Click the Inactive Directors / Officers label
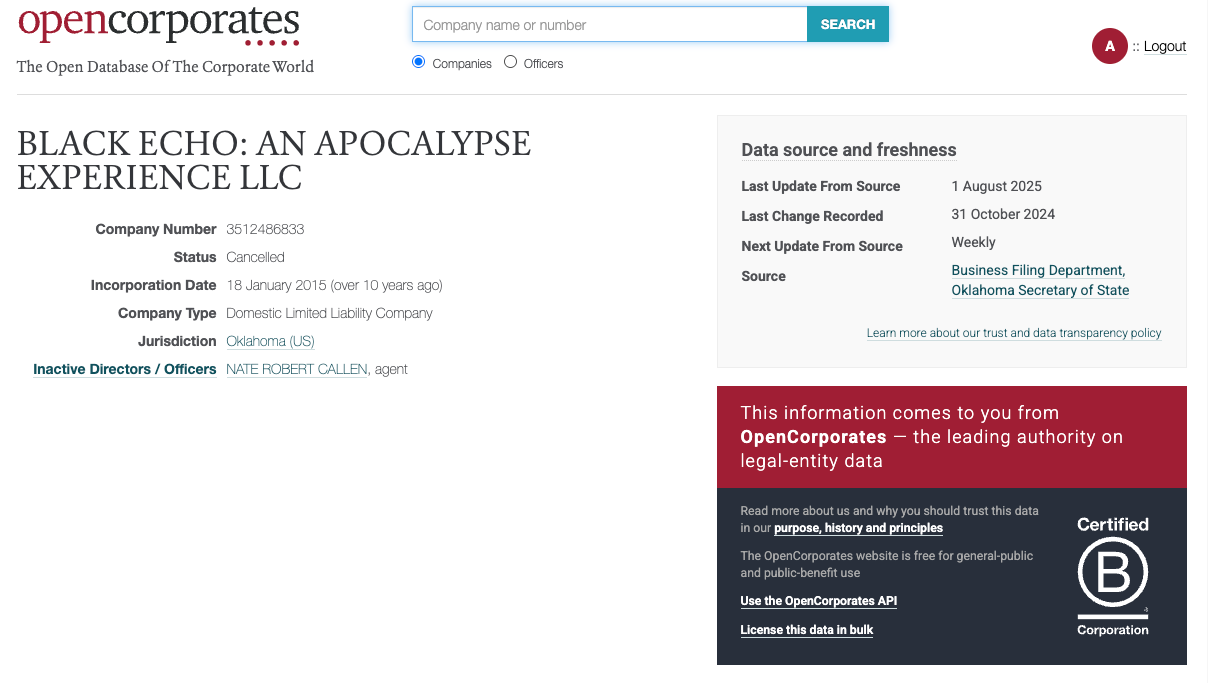 [x=124, y=369]
